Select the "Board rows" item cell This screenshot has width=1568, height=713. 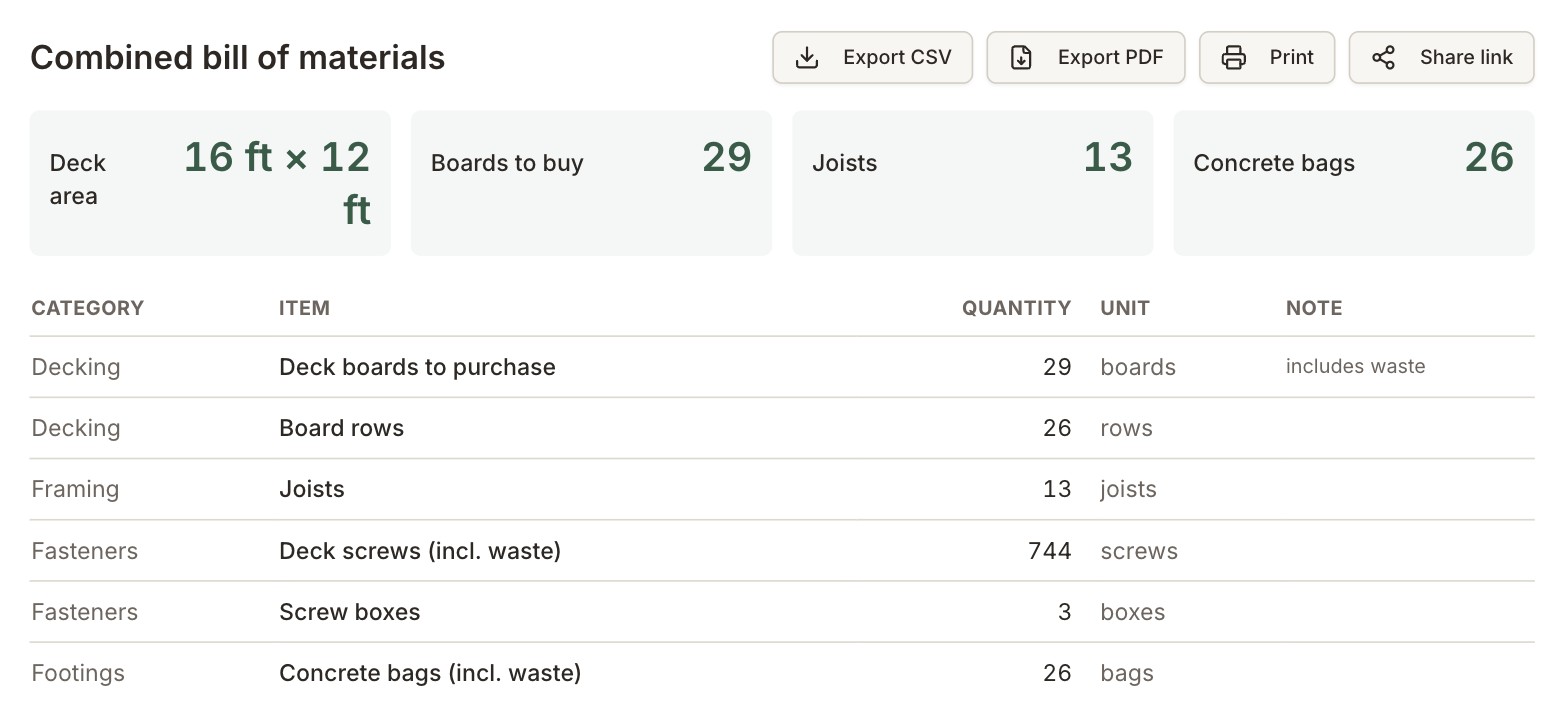coord(342,428)
